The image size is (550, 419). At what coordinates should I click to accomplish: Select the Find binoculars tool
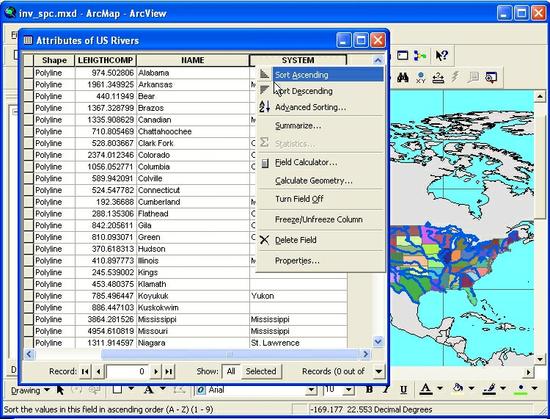point(403,77)
